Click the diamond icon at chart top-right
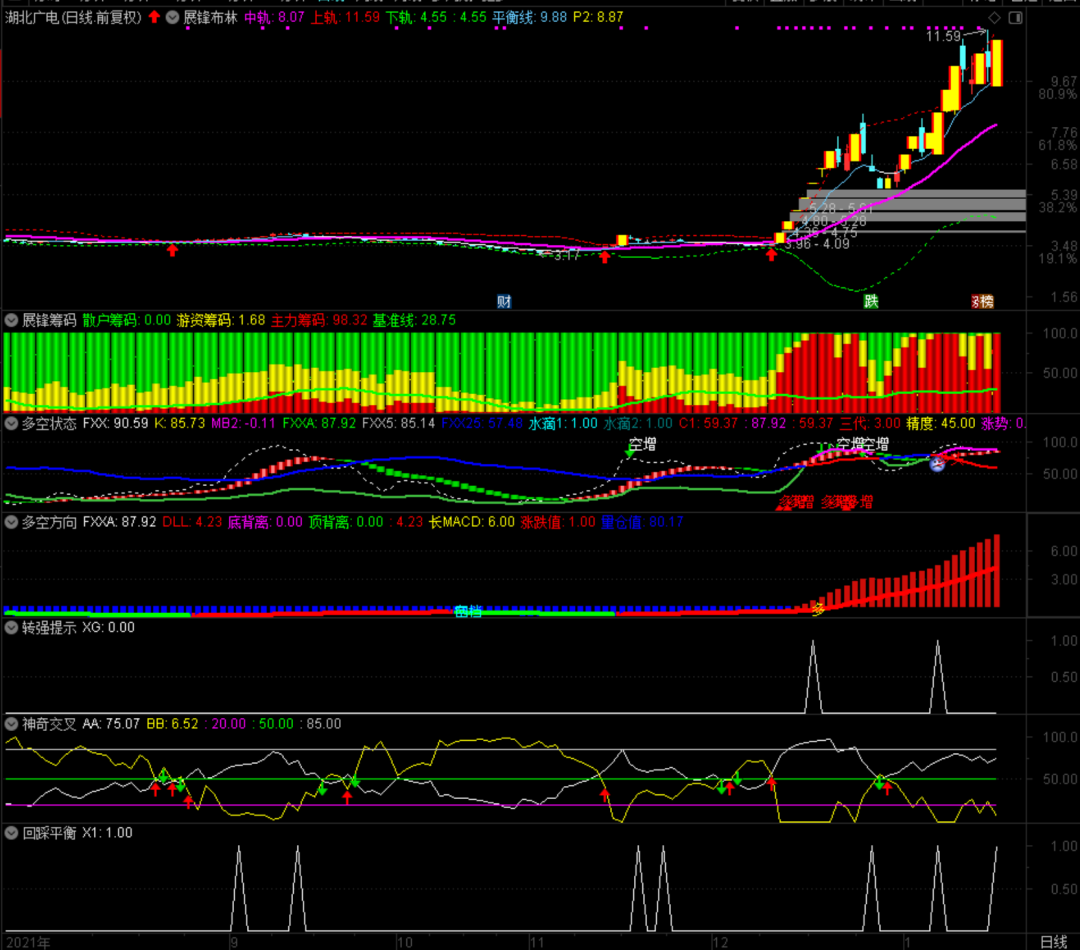Image resolution: width=1080 pixels, height=950 pixels. tap(994, 18)
